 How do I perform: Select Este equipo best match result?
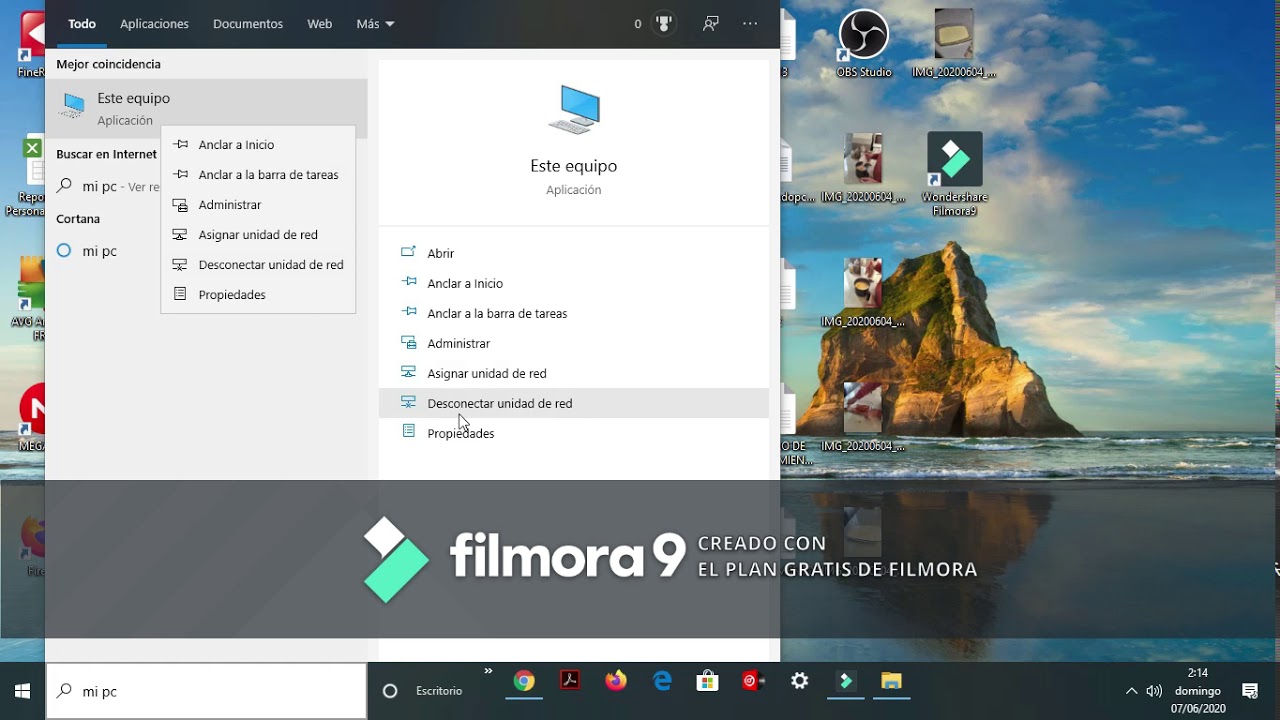pyautogui.click(x=207, y=108)
